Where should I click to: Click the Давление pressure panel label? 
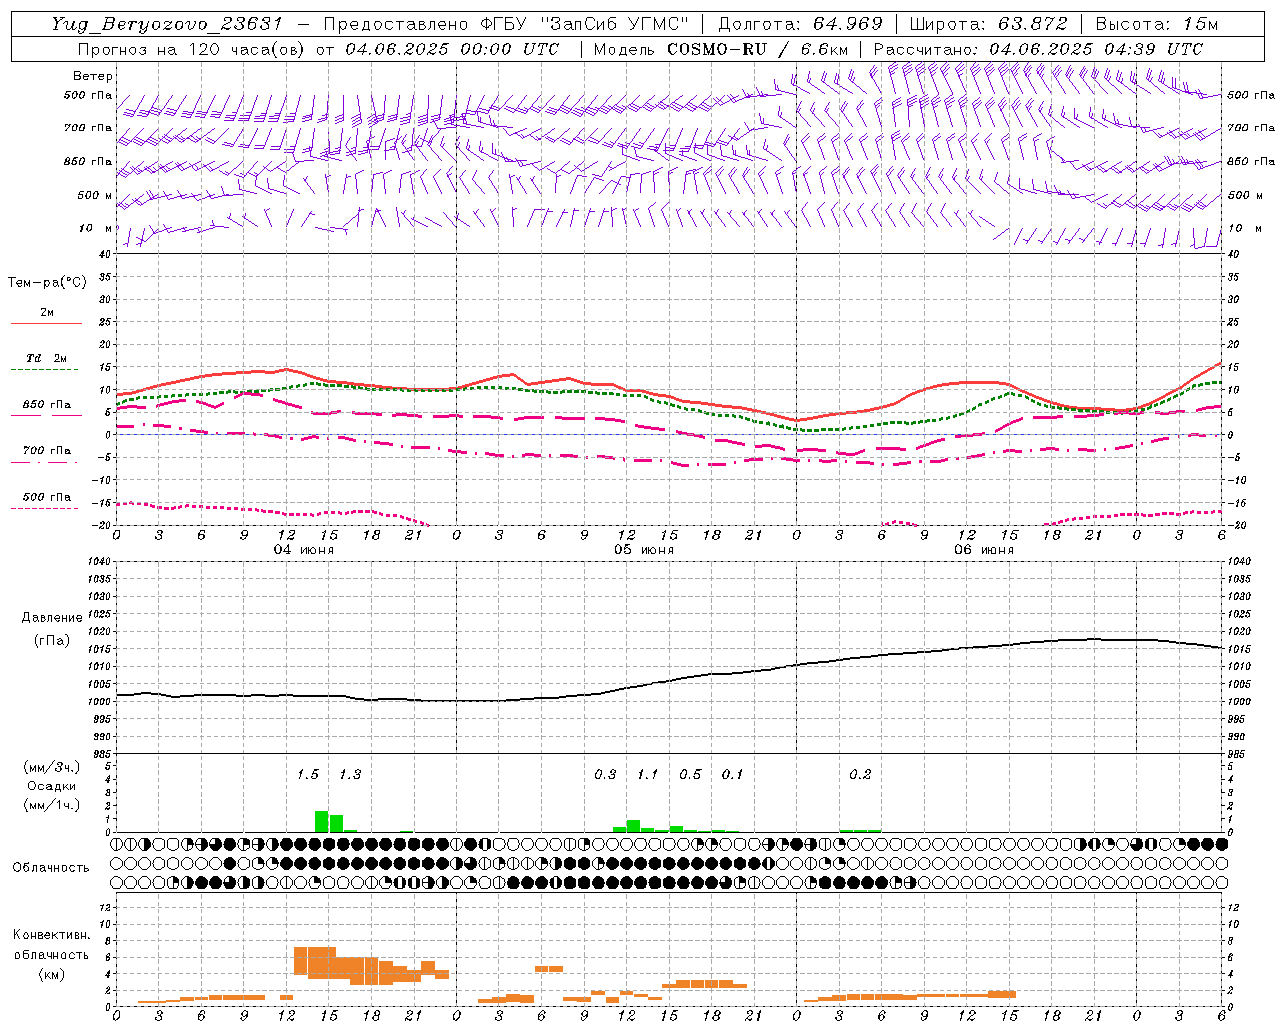point(52,618)
